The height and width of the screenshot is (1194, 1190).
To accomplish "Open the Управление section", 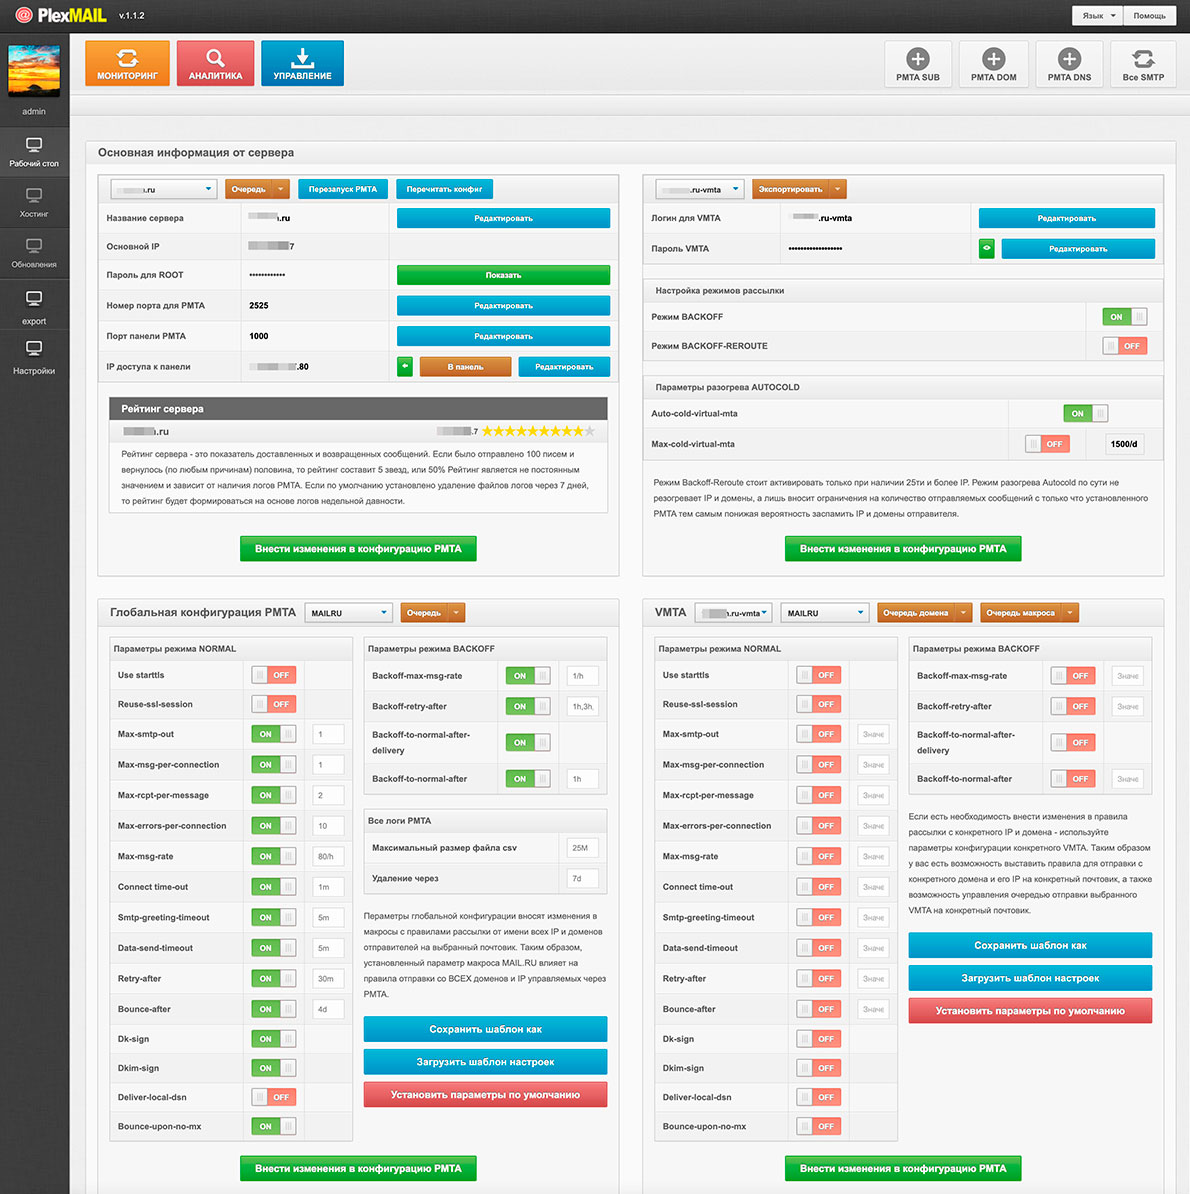I will pos(302,63).
